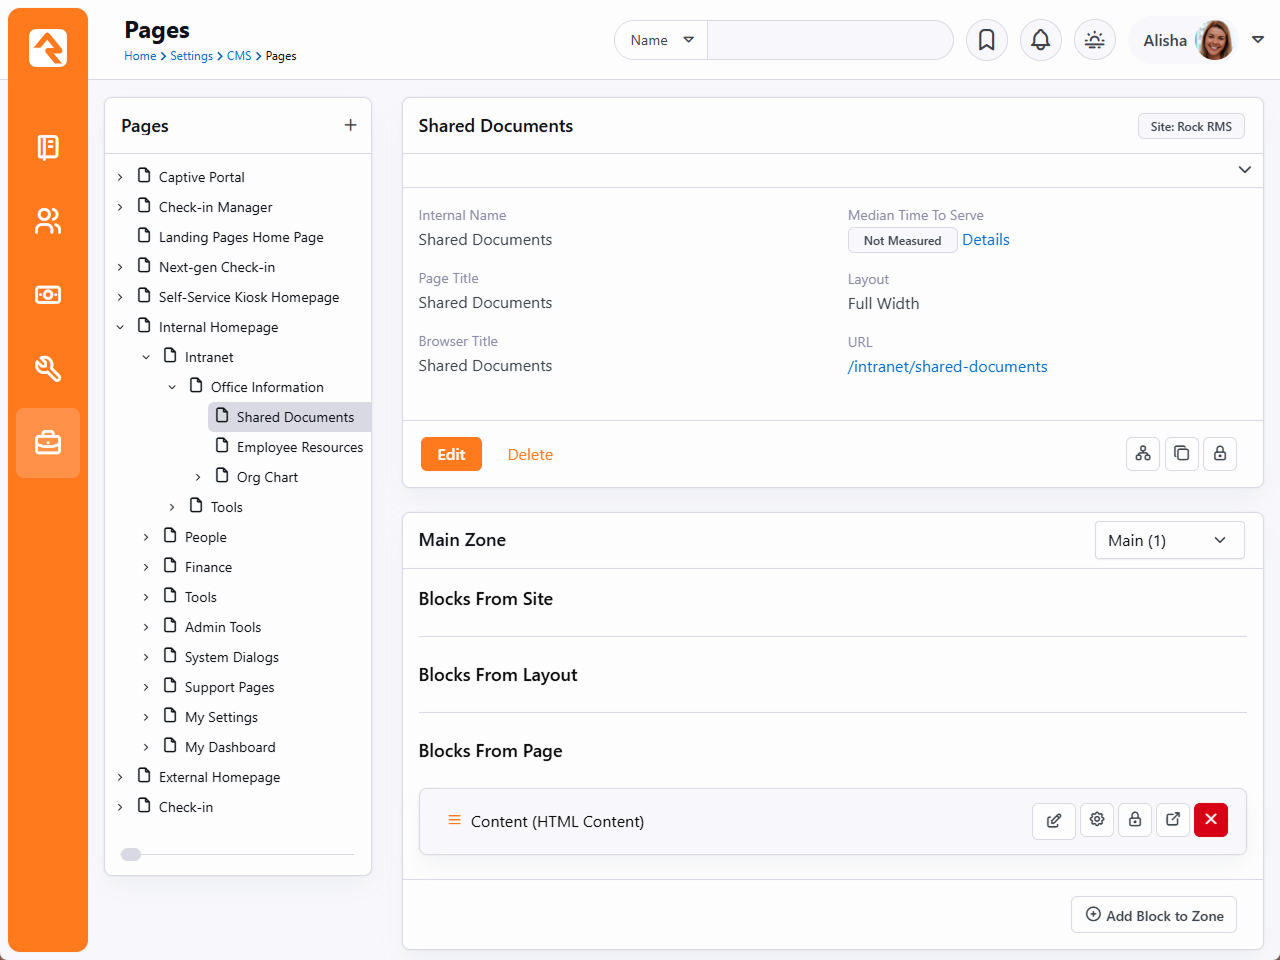This screenshot has width=1280, height=960.
Task: Click the Full Width layout value
Action: (x=884, y=304)
